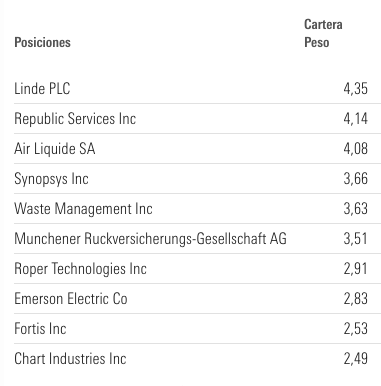This screenshot has width=381, height=386.
Task: Sort by Cartera Peso column header
Action: coord(323,33)
